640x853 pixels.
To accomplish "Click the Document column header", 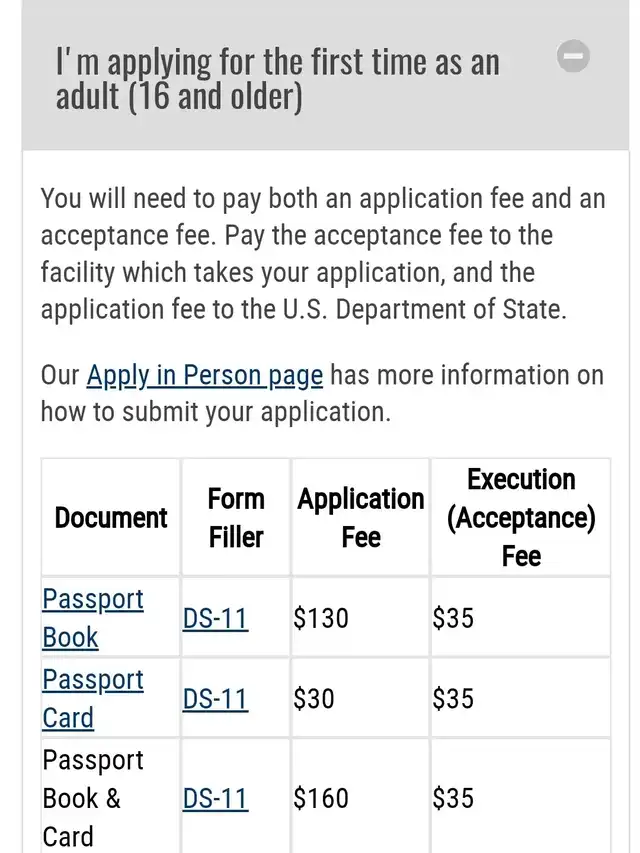I will [x=111, y=517].
